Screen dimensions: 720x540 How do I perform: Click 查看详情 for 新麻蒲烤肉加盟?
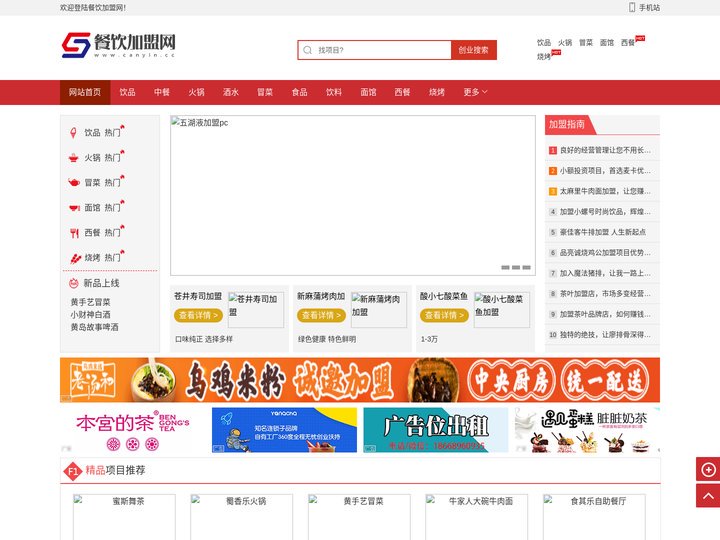[321, 315]
